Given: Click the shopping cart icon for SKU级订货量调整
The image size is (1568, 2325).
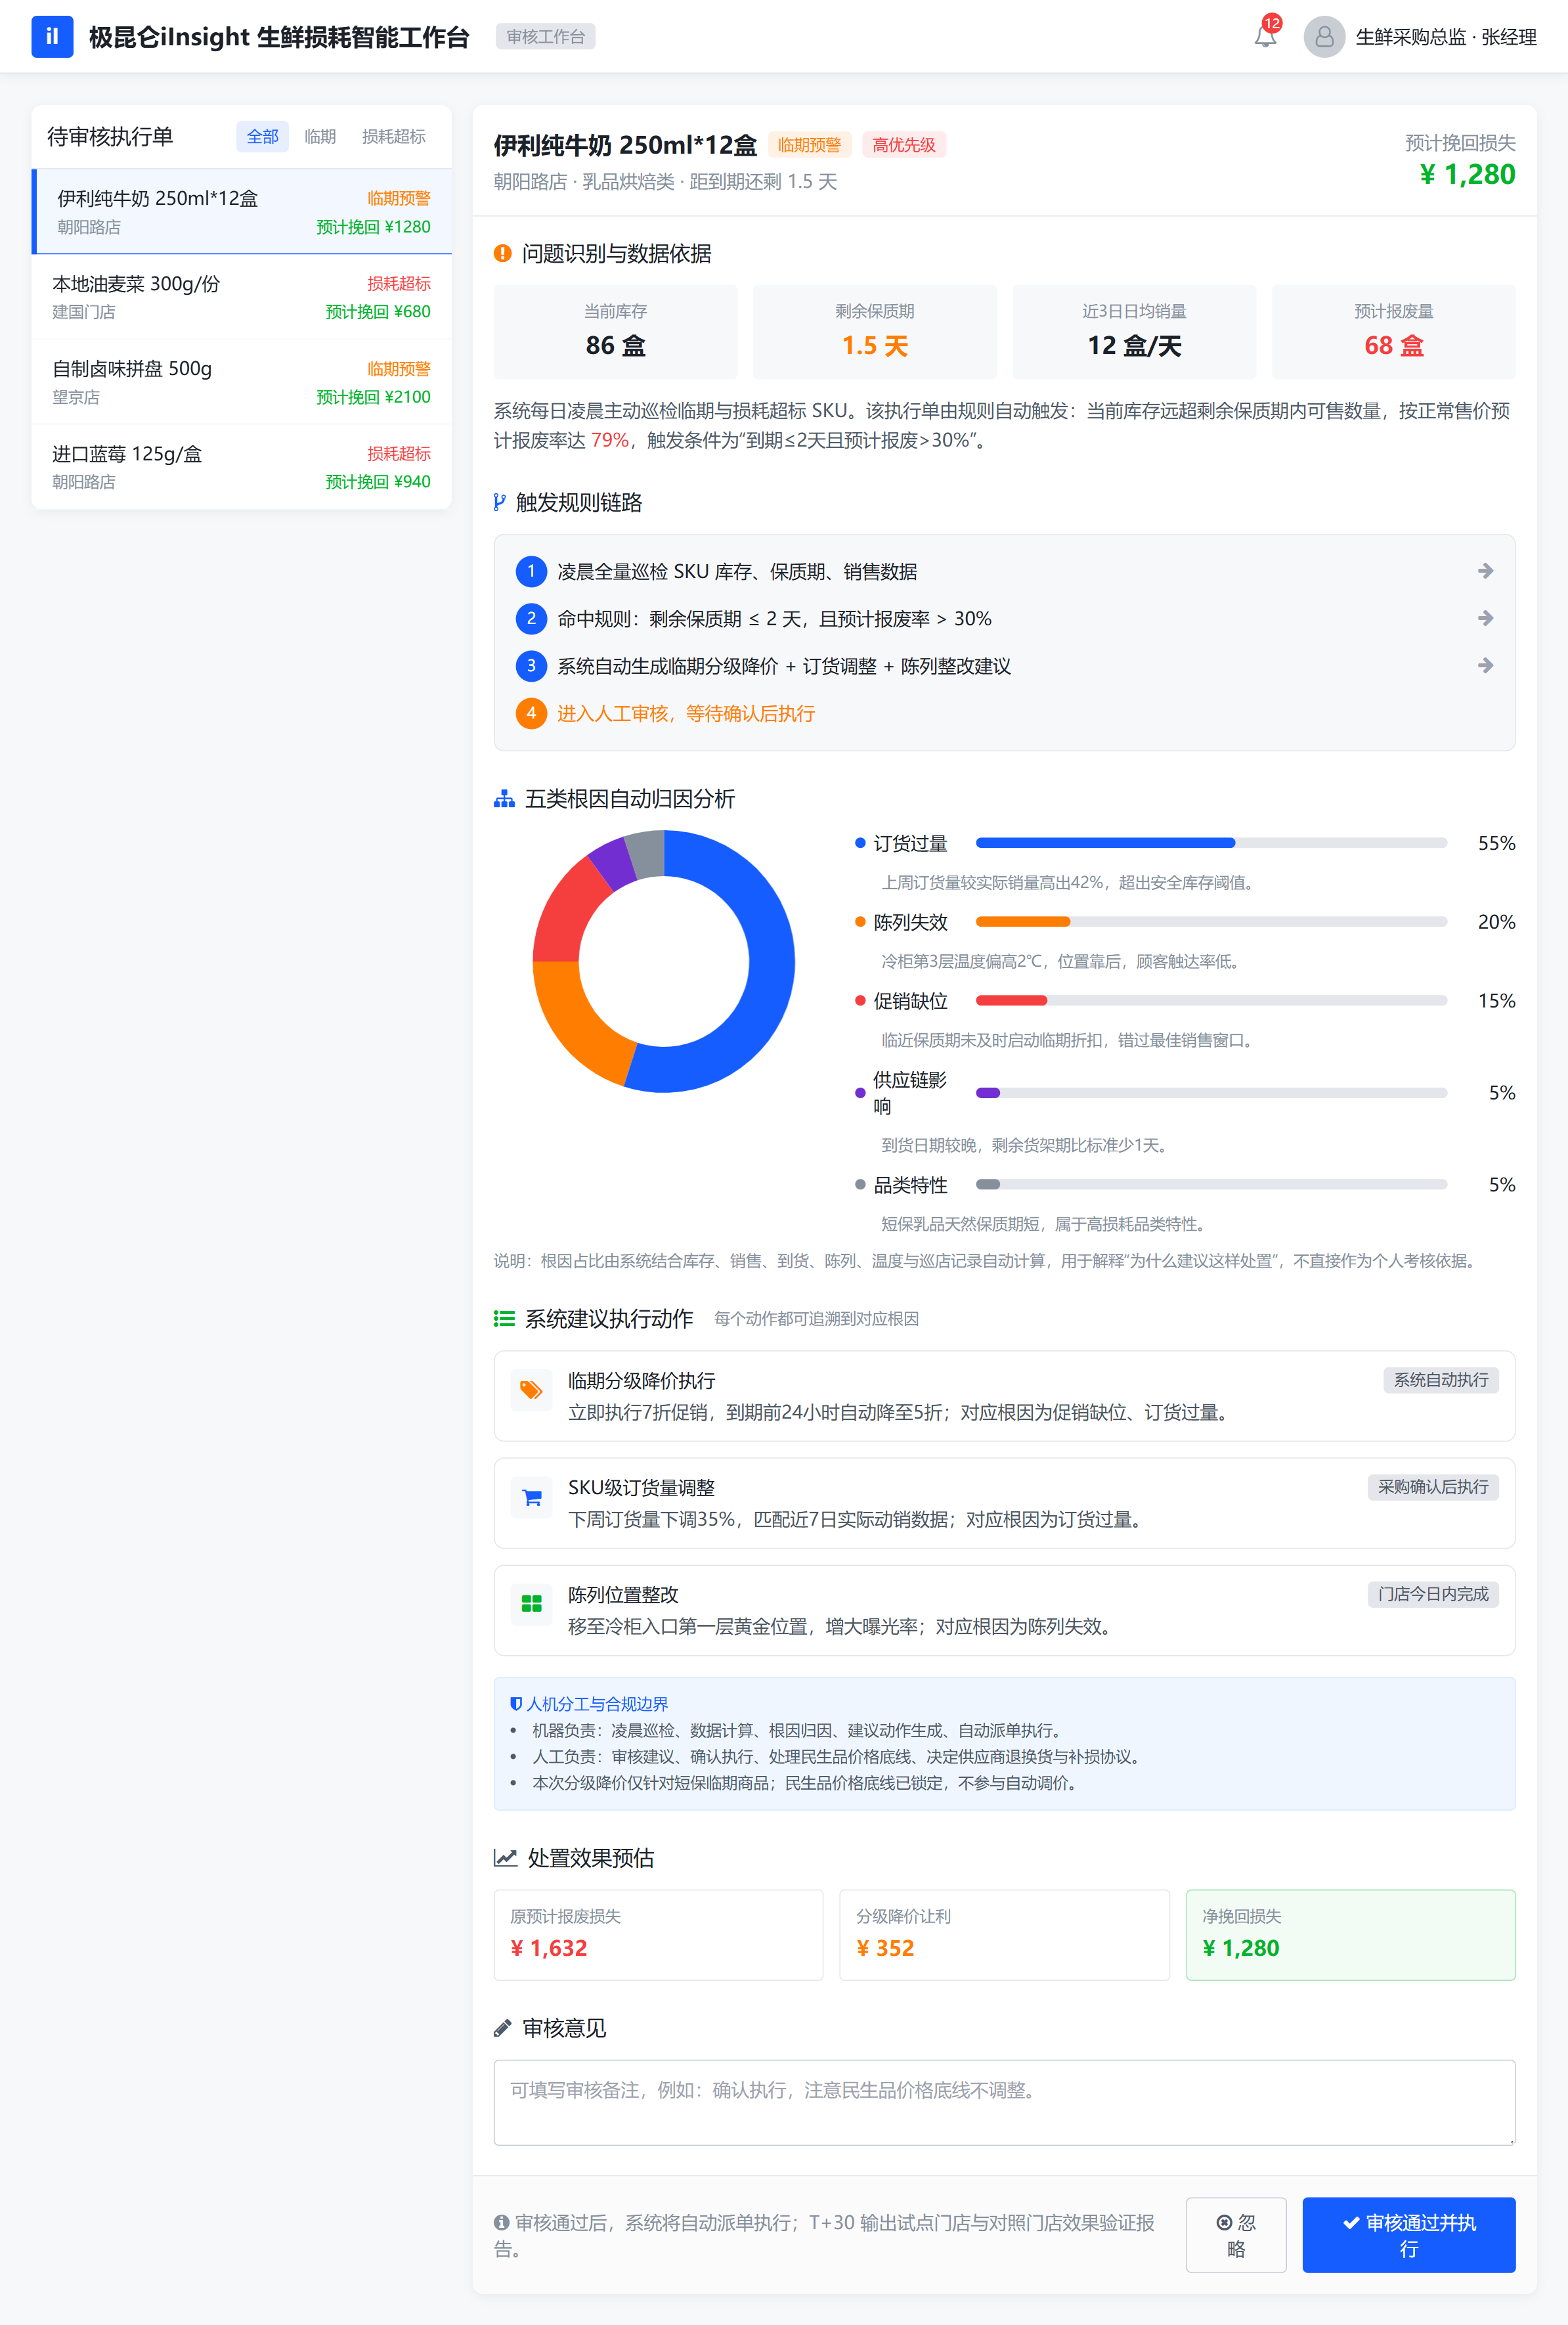Looking at the screenshot, I should click(531, 1497).
